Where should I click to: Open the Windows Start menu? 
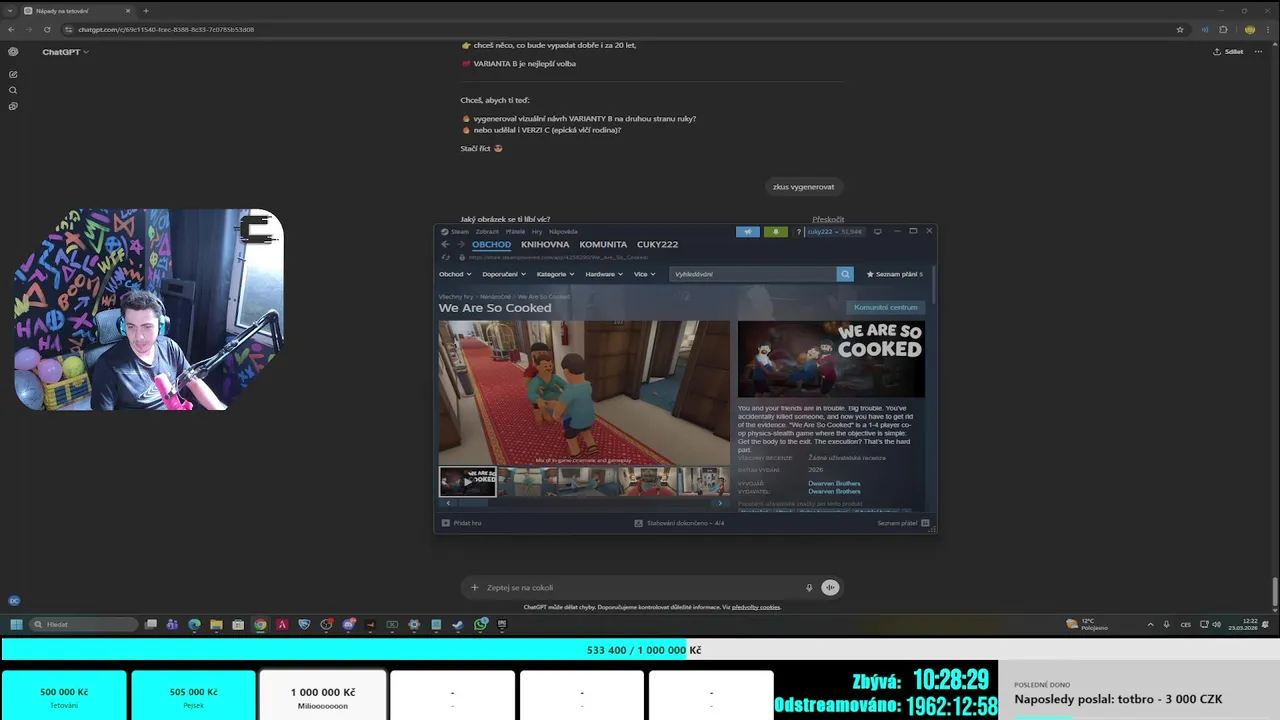(x=16, y=624)
